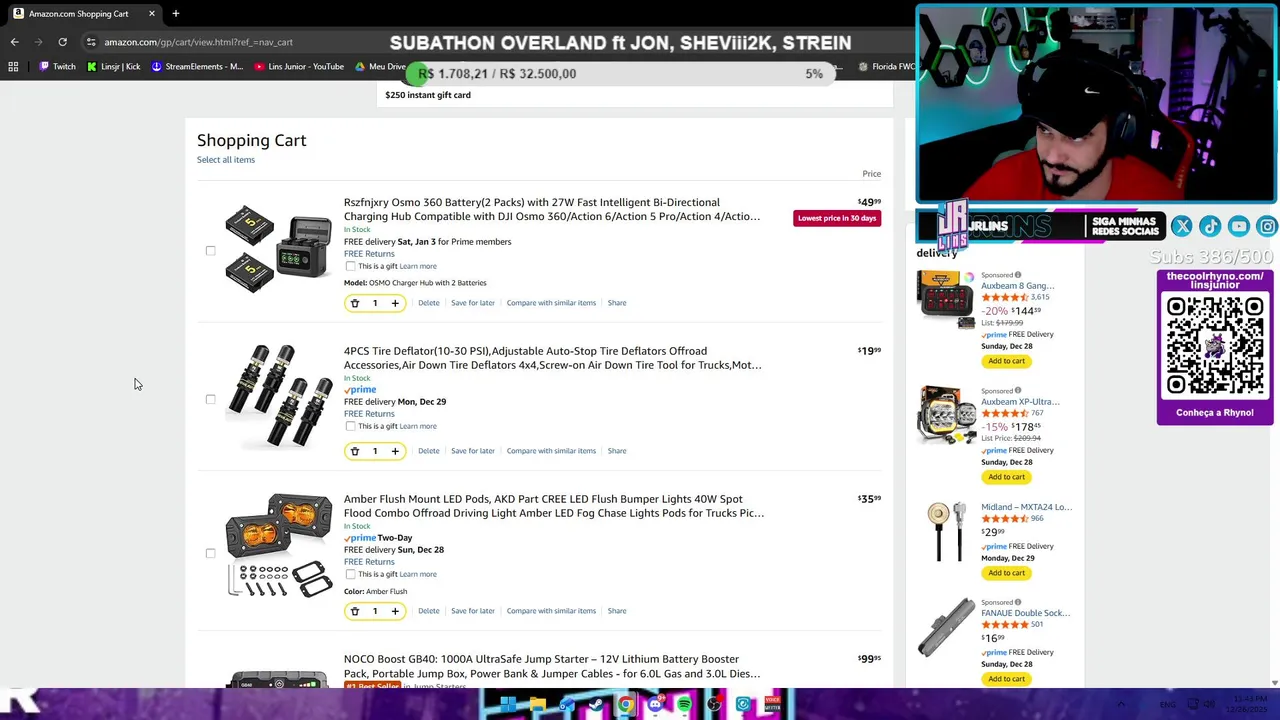Go back using the browser back arrow

(14, 42)
